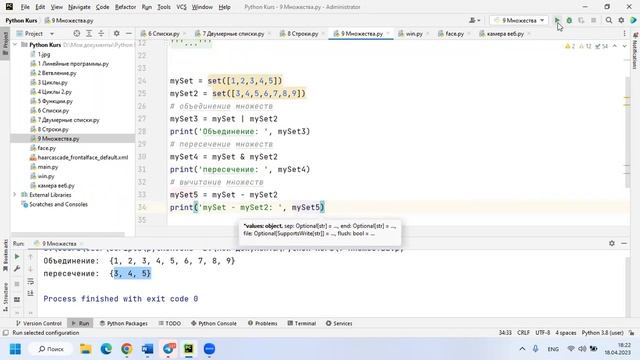Open the Structure side tool window

[5, 297]
